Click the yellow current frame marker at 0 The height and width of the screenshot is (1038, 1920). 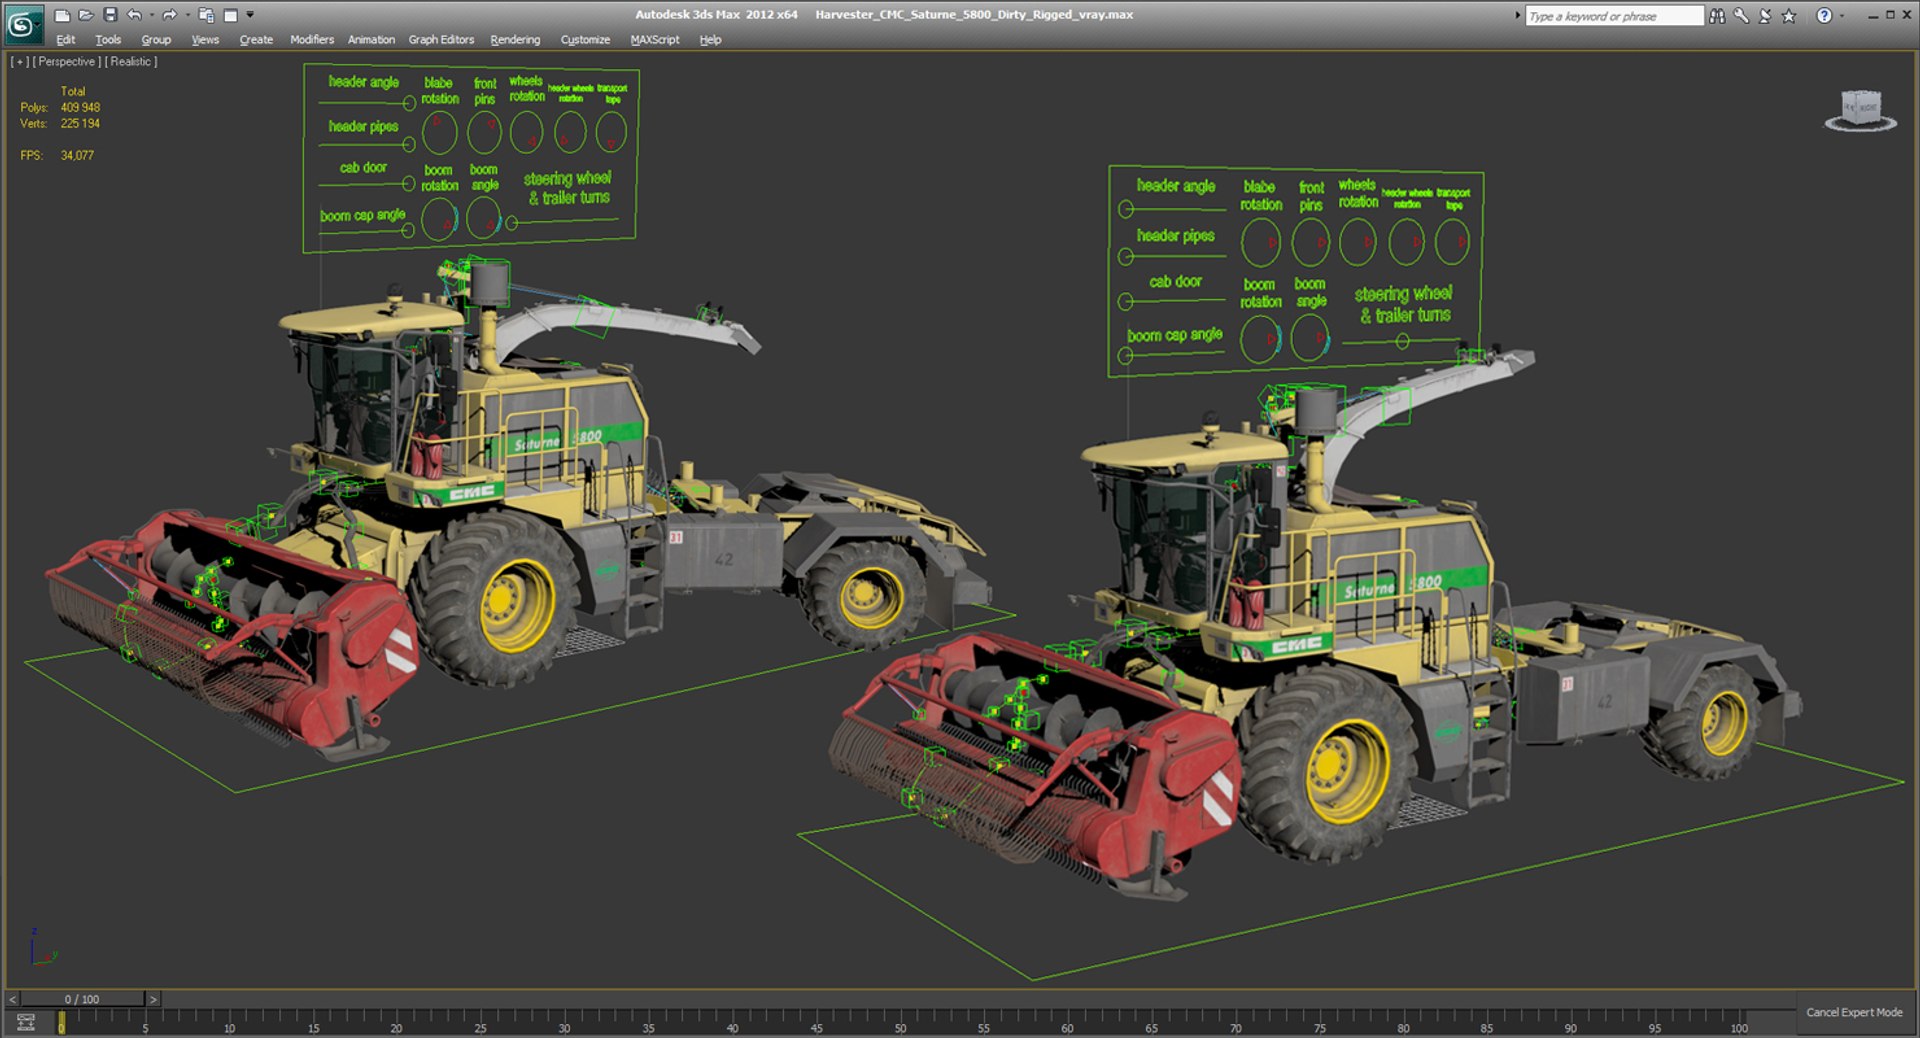click(x=61, y=1022)
